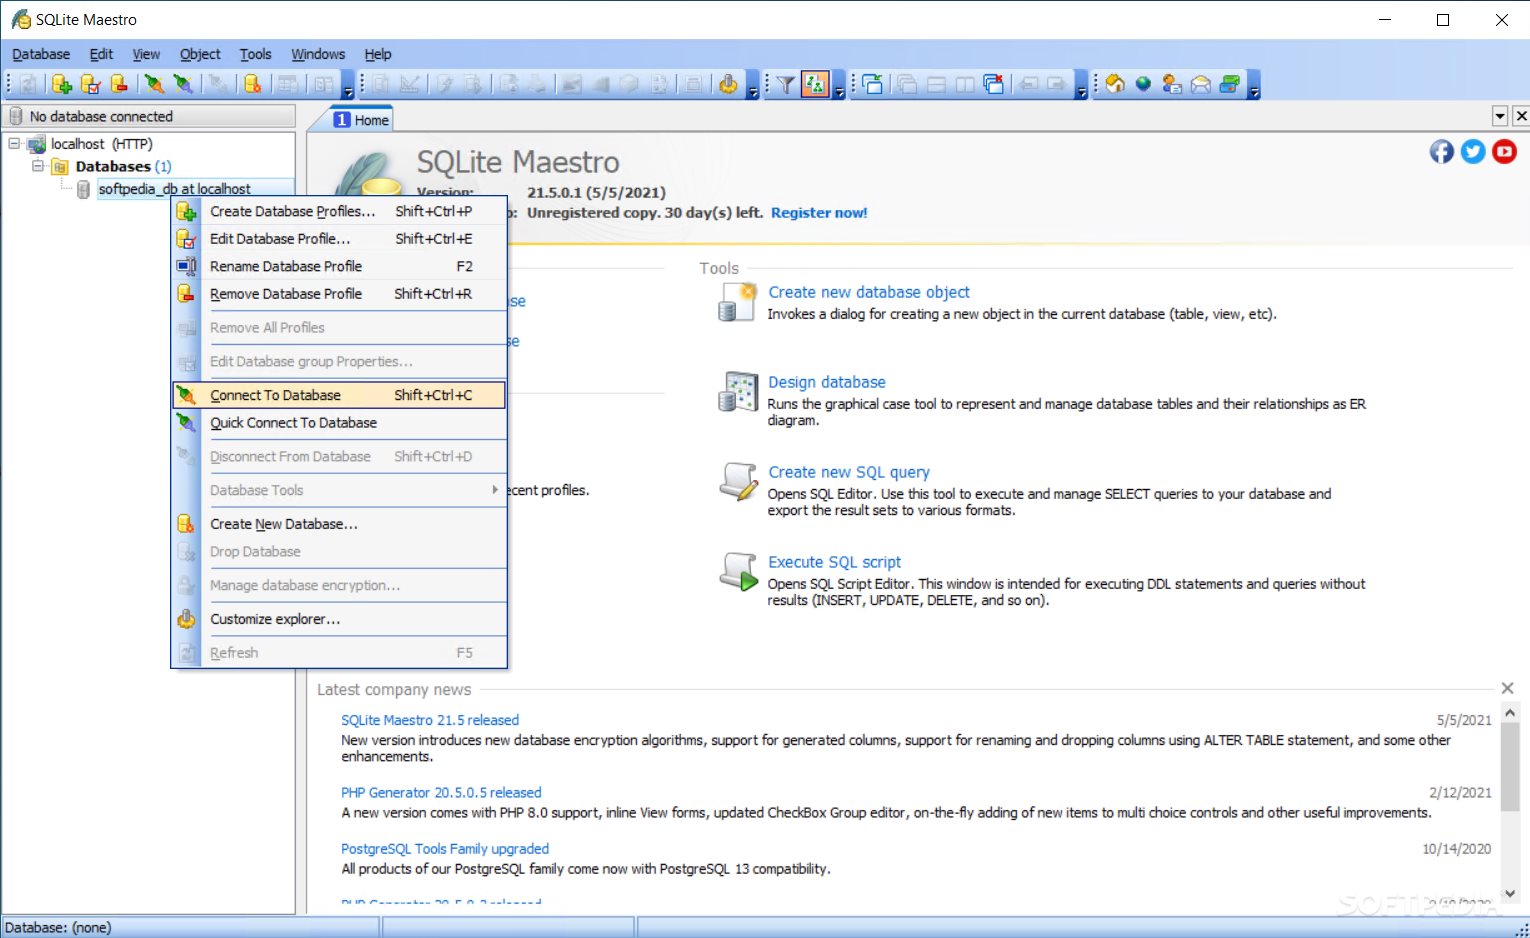This screenshot has width=1530, height=938.
Task: Select Remove Database Profile menu entry
Action: click(x=339, y=294)
